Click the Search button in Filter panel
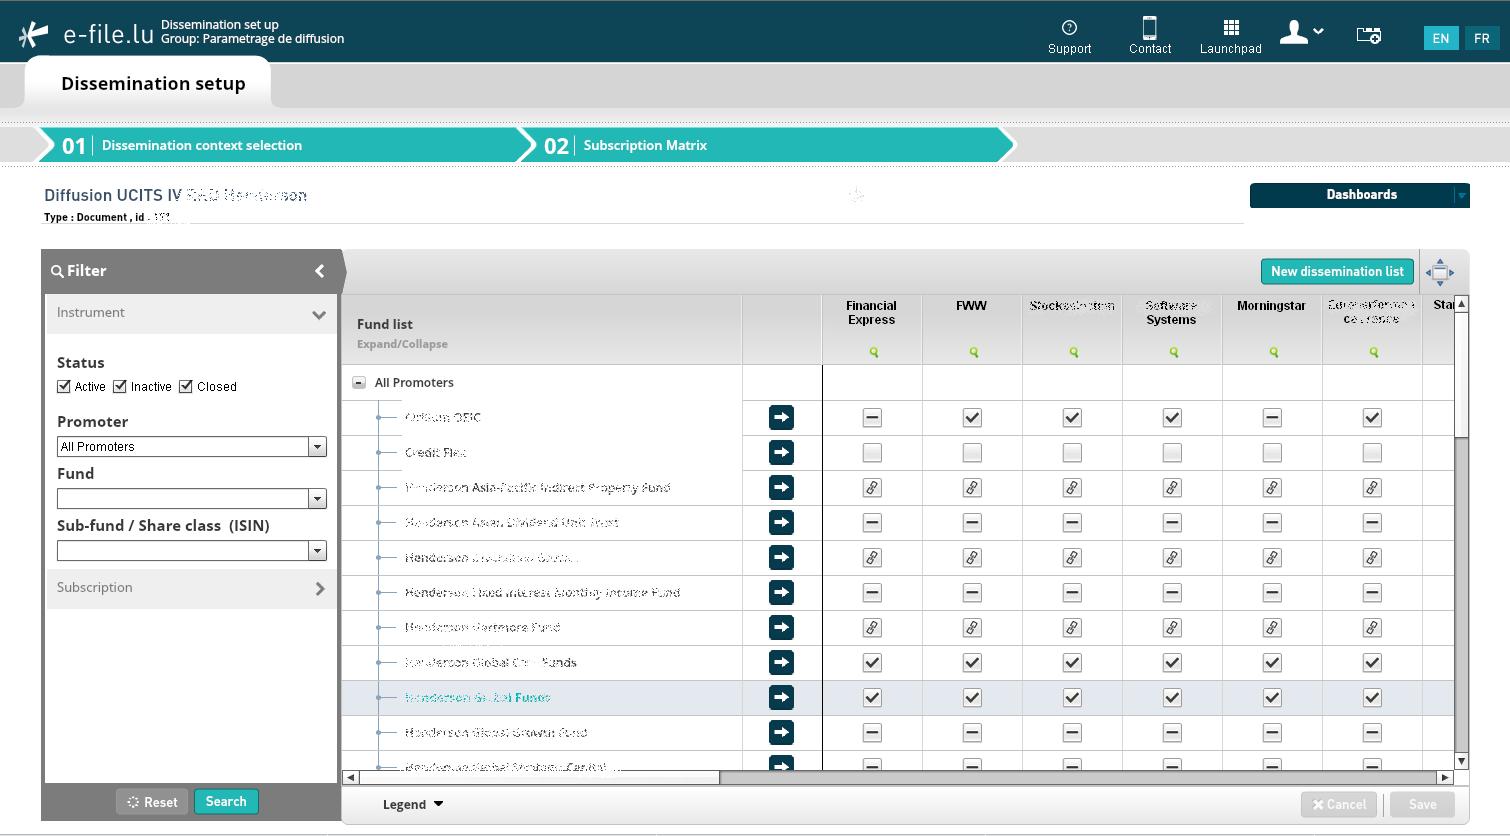This screenshot has width=1510, height=836. (x=226, y=801)
